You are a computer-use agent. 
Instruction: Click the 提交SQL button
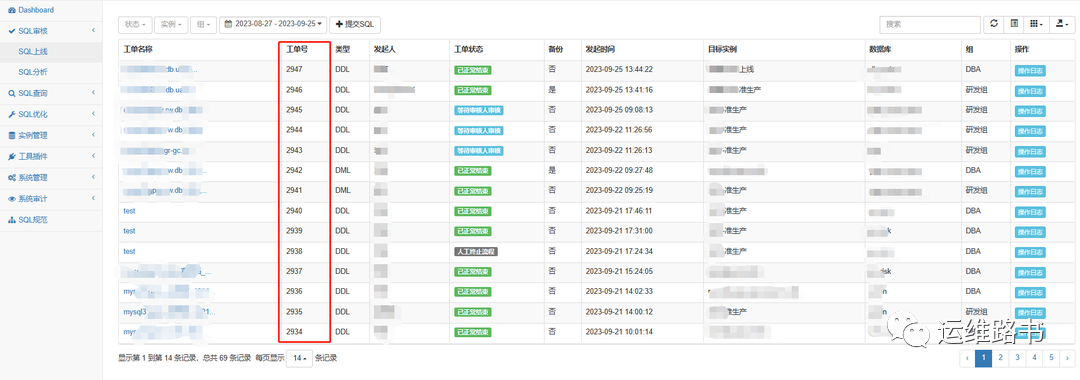(x=355, y=24)
